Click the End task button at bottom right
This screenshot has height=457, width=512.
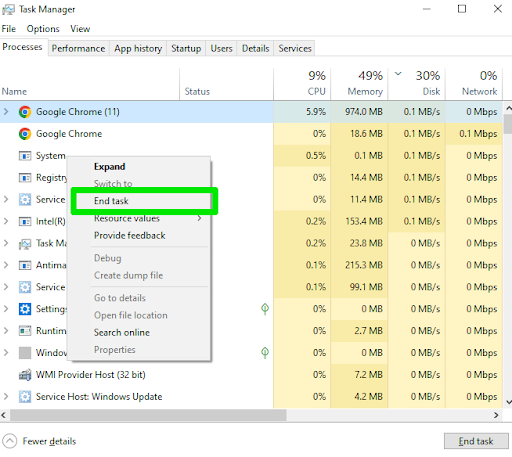(476, 441)
